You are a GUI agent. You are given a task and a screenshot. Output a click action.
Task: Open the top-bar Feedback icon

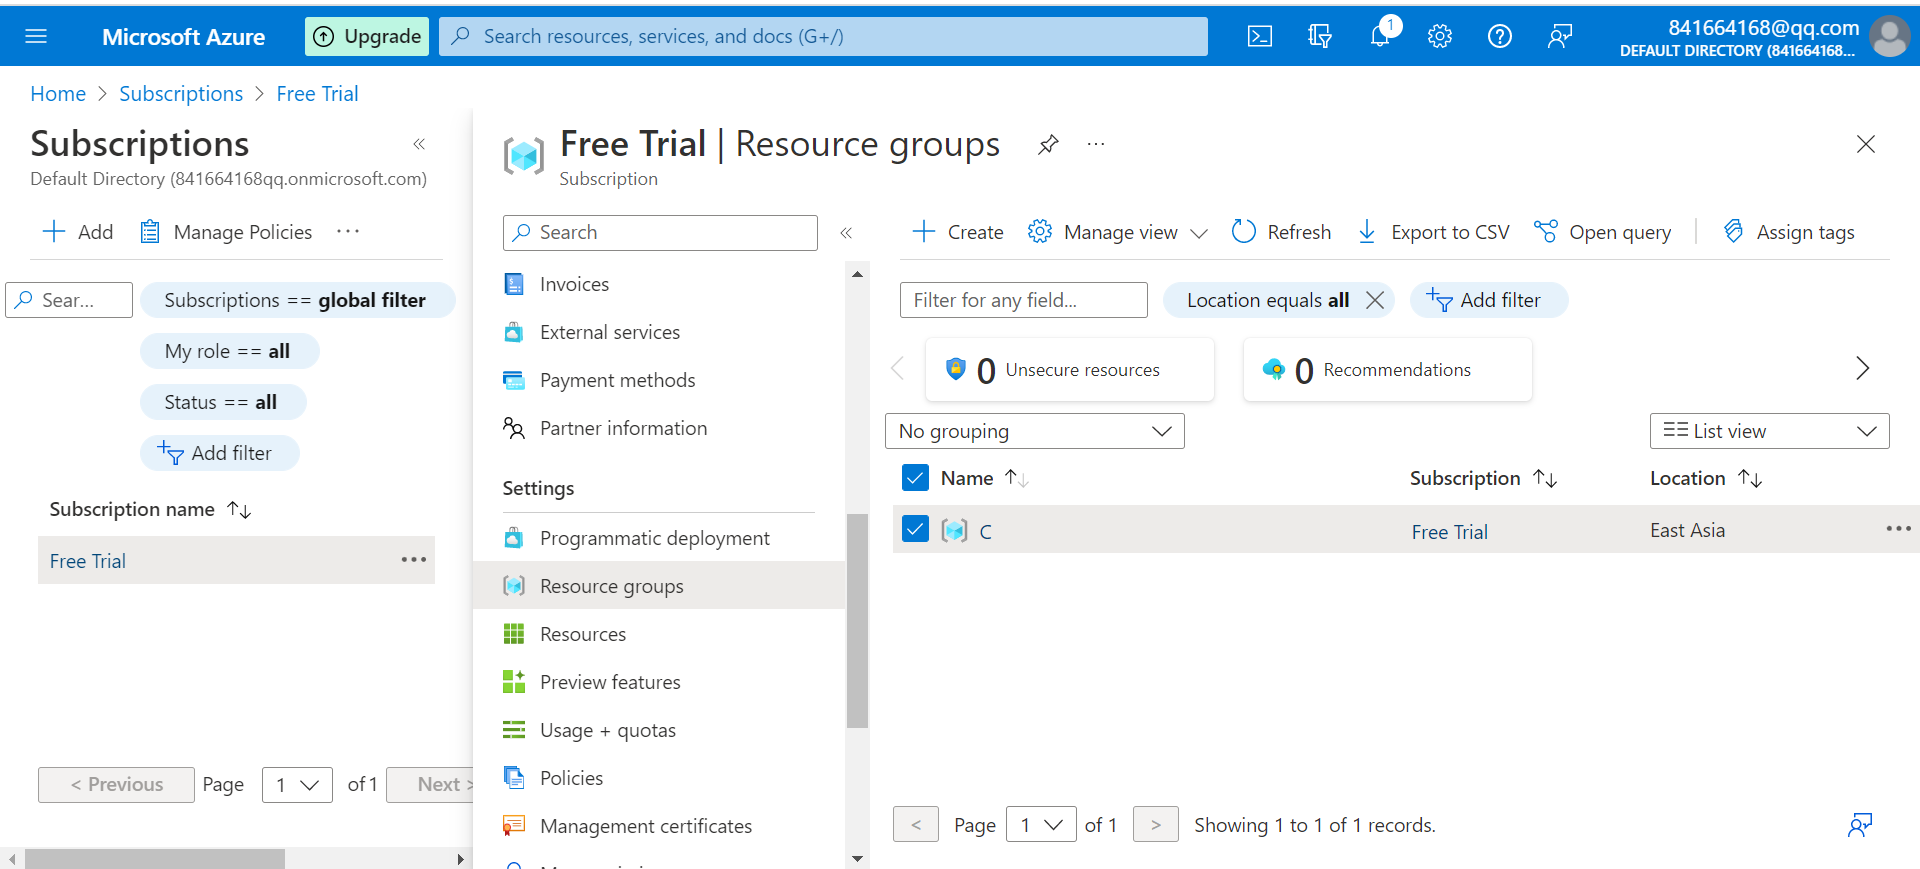[1560, 36]
